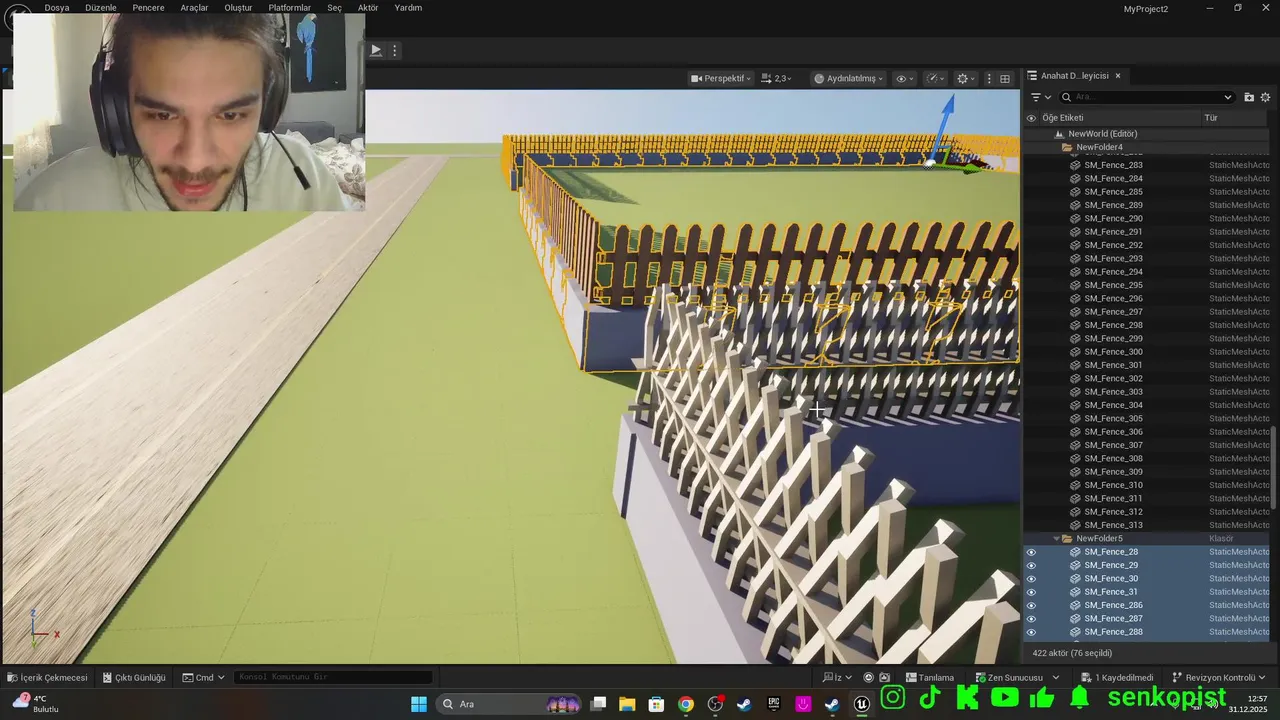Open the Cmd console type dropdown

(203, 677)
